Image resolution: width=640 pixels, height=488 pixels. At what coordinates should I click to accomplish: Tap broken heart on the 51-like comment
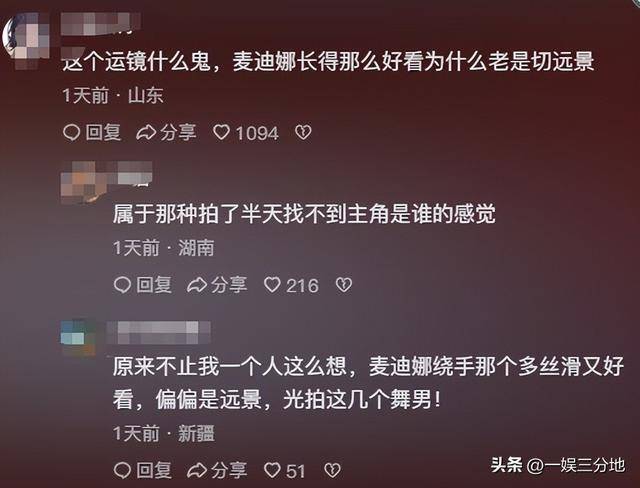point(333,470)
